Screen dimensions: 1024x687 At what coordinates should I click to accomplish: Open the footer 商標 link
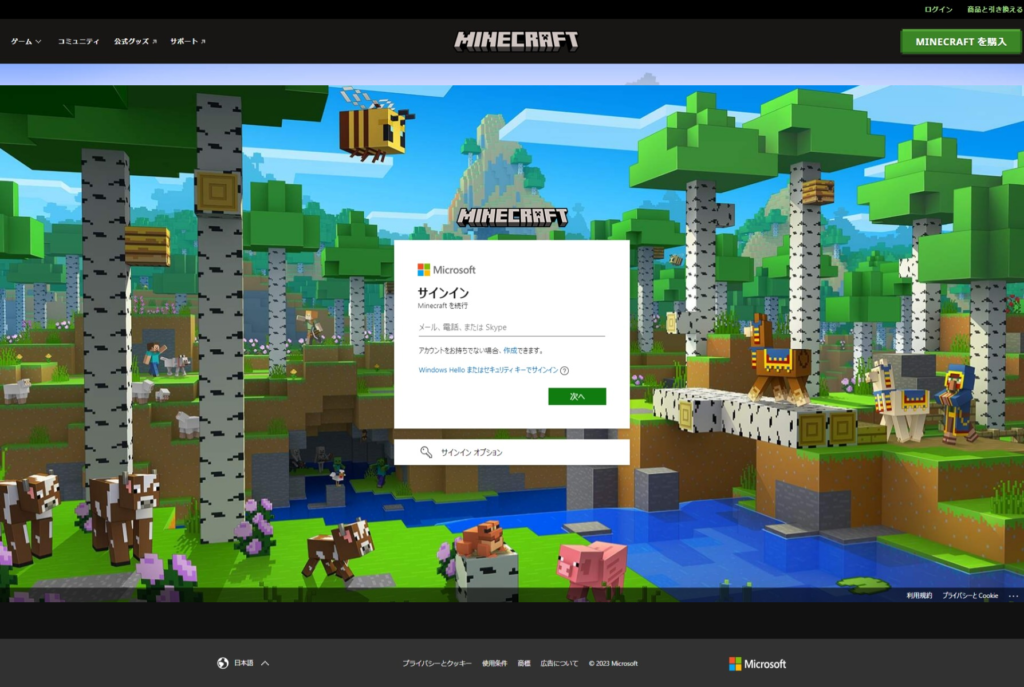(x=524, y=663)
